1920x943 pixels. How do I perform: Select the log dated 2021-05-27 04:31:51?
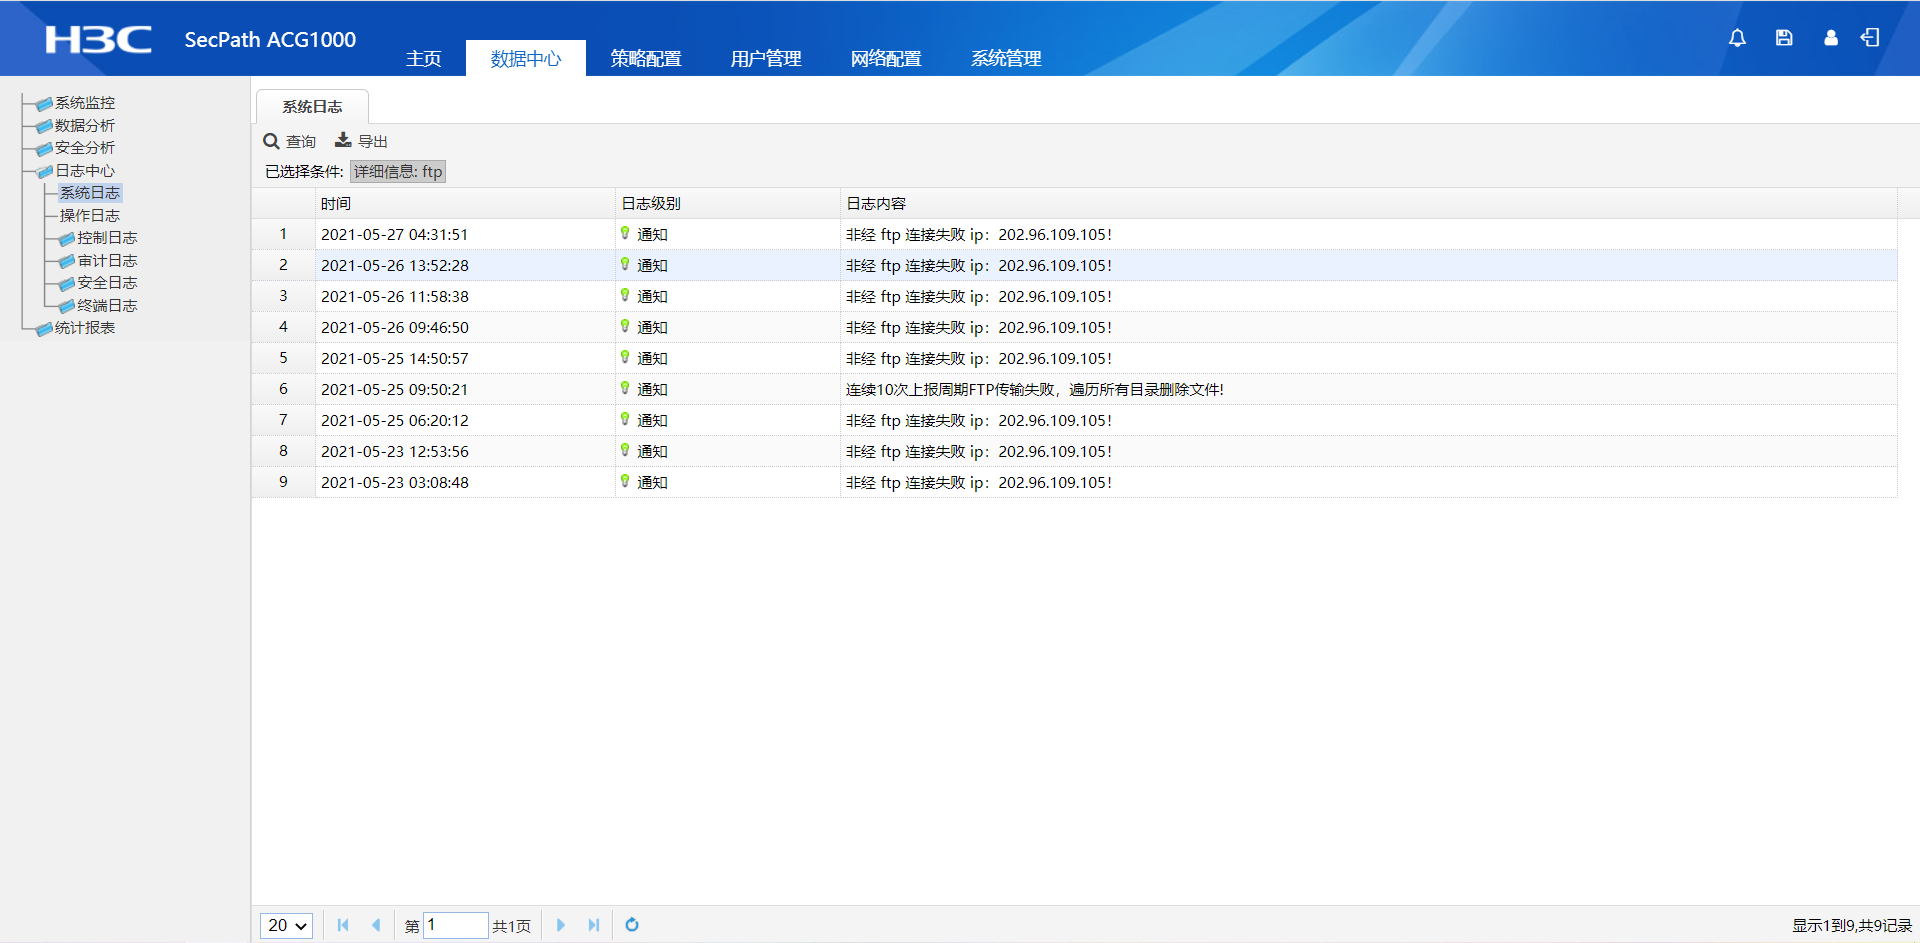tap(1074, 234)
